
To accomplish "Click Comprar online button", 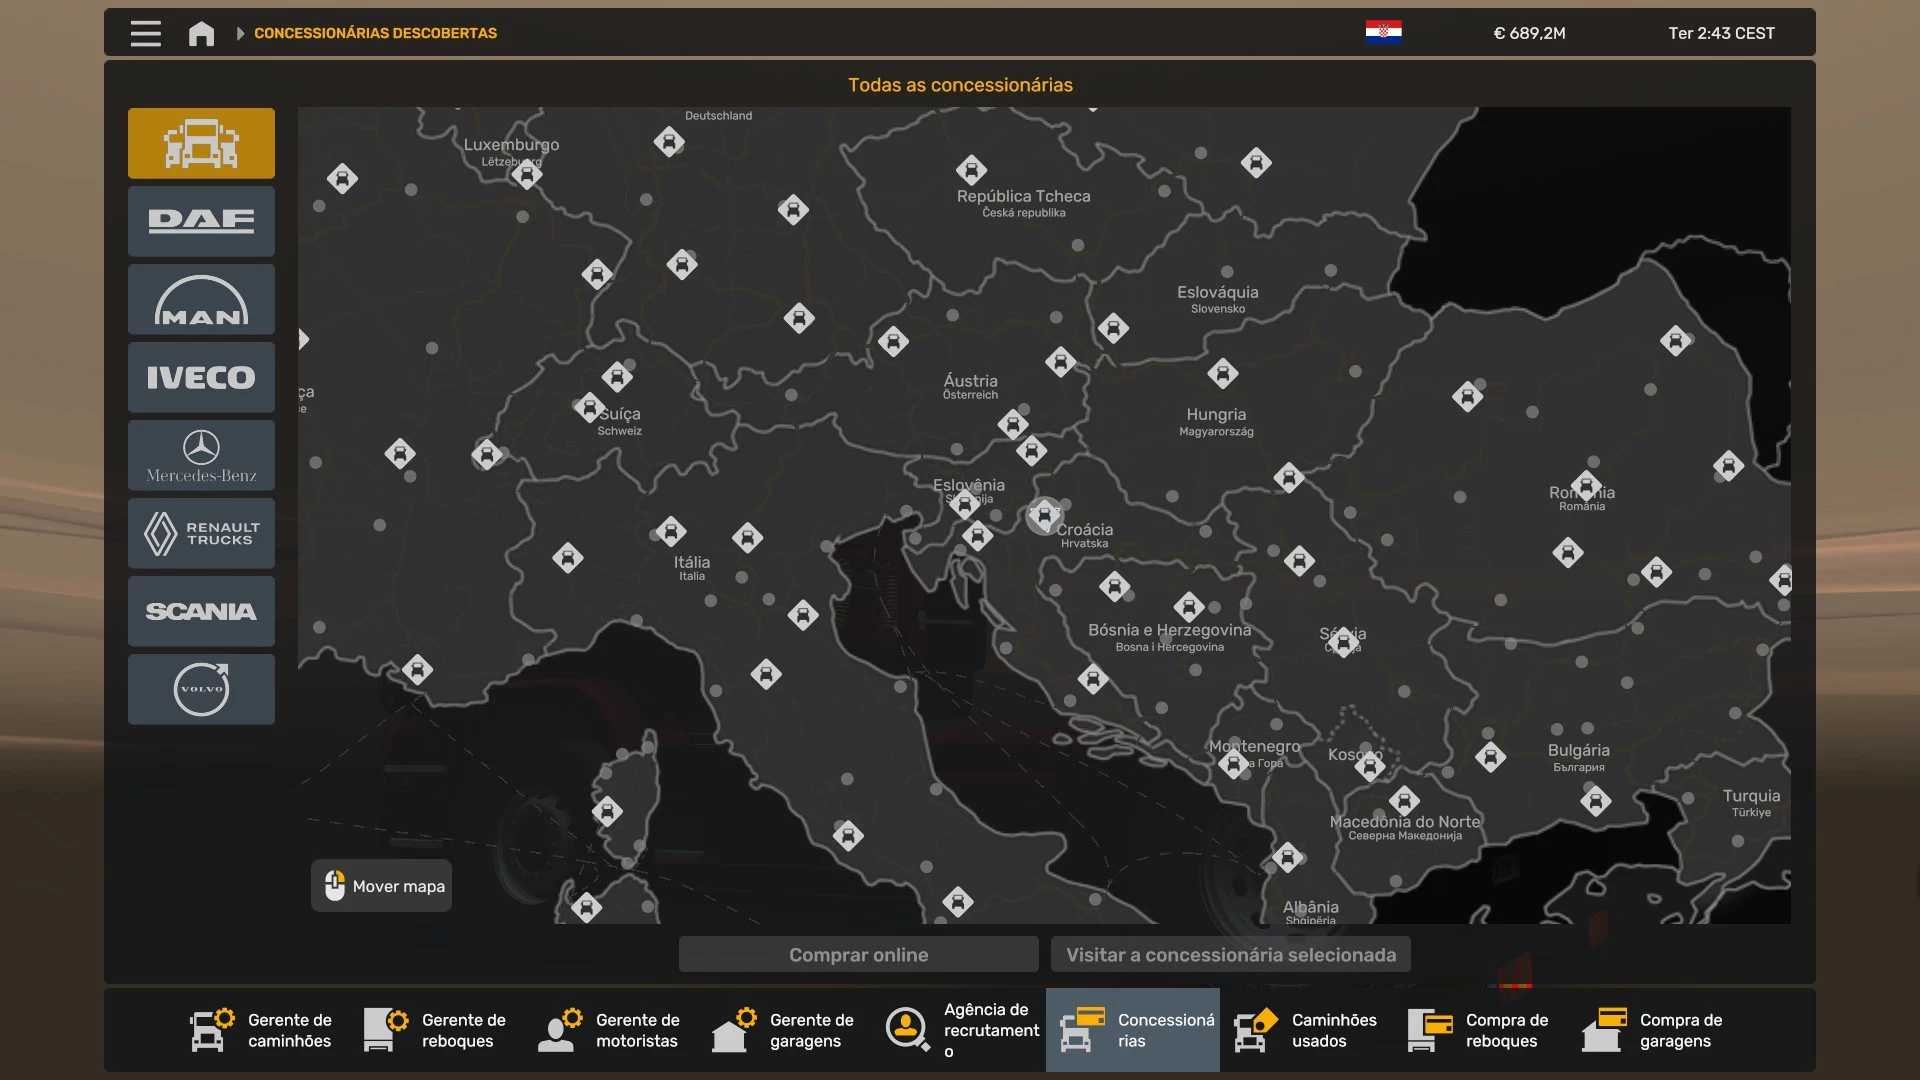I will pos(858,954).
